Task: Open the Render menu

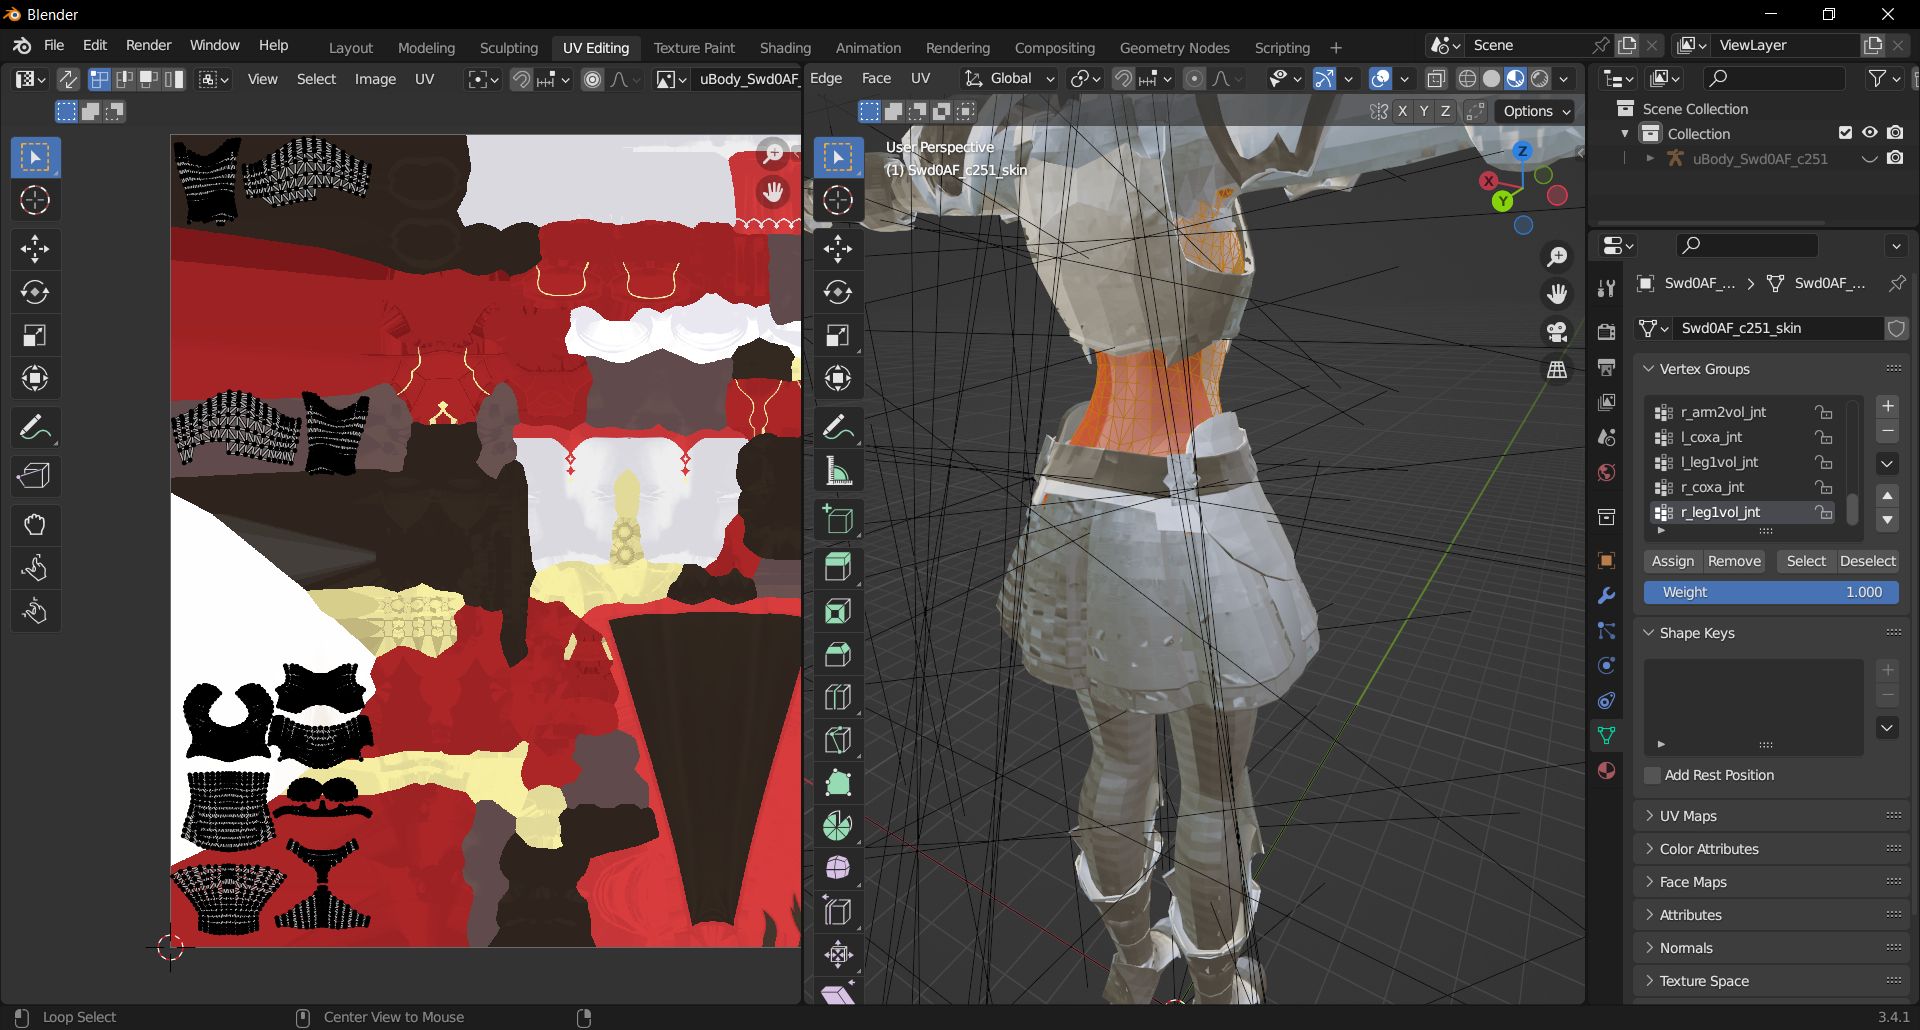Action: (148, 45)
